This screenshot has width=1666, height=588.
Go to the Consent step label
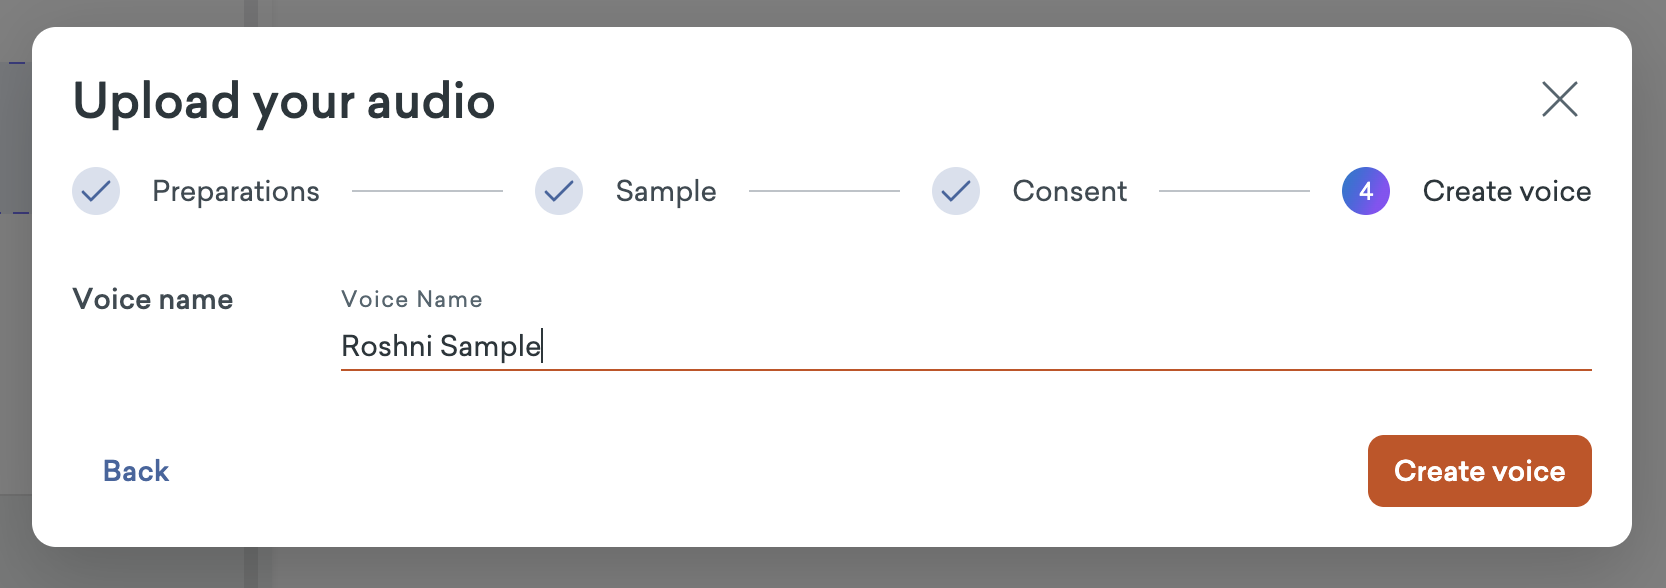click(x=1070, y=191)
